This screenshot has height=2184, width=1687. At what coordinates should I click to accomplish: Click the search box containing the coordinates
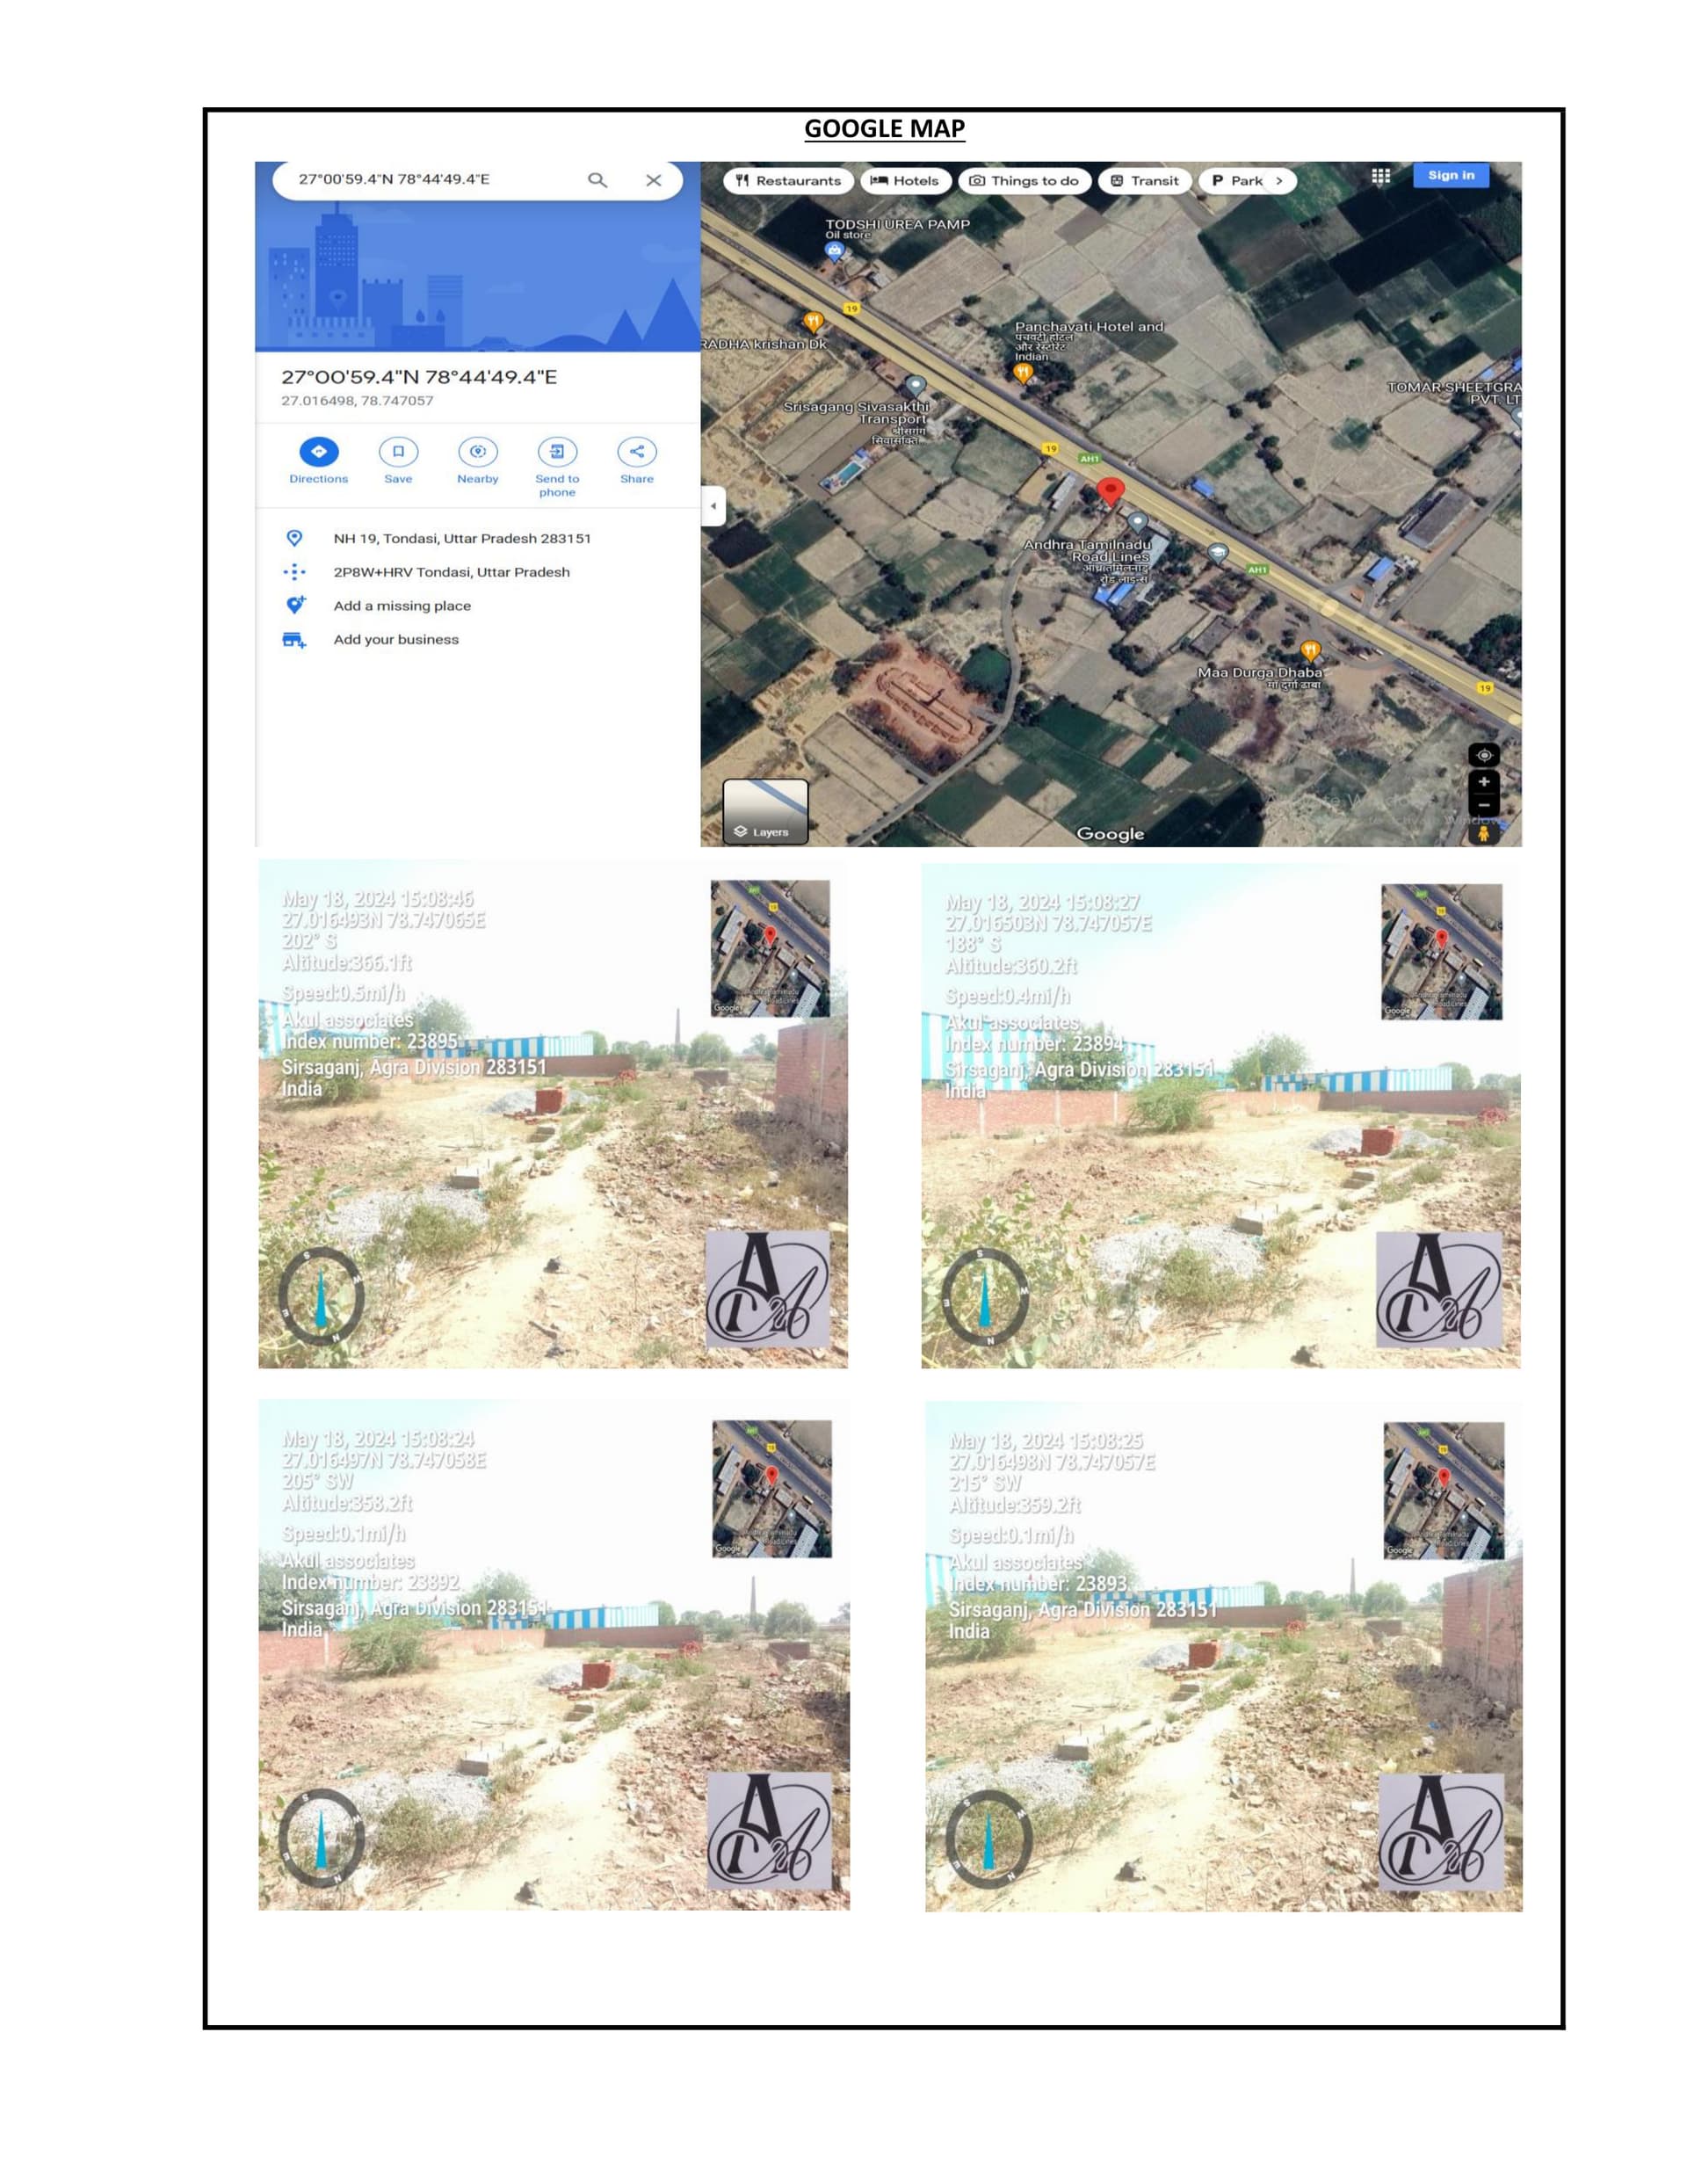pyautogui.click(x=477, y=180)
